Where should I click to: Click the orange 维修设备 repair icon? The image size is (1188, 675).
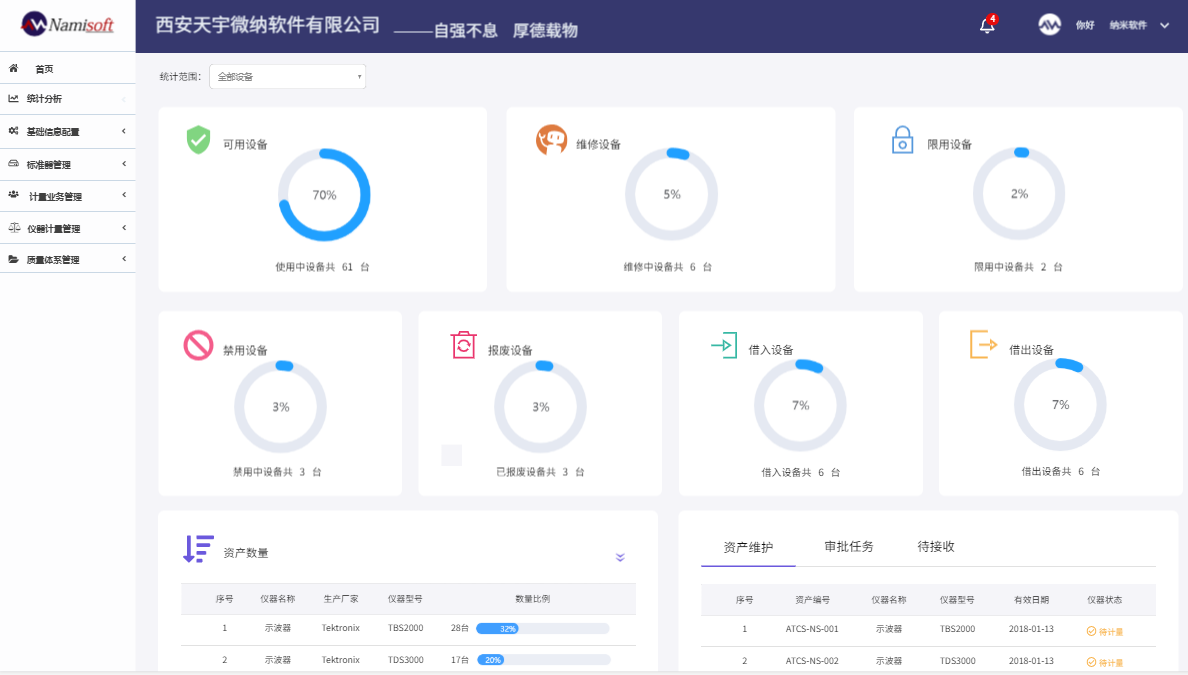pyautogui.click(x=551, y=140)
